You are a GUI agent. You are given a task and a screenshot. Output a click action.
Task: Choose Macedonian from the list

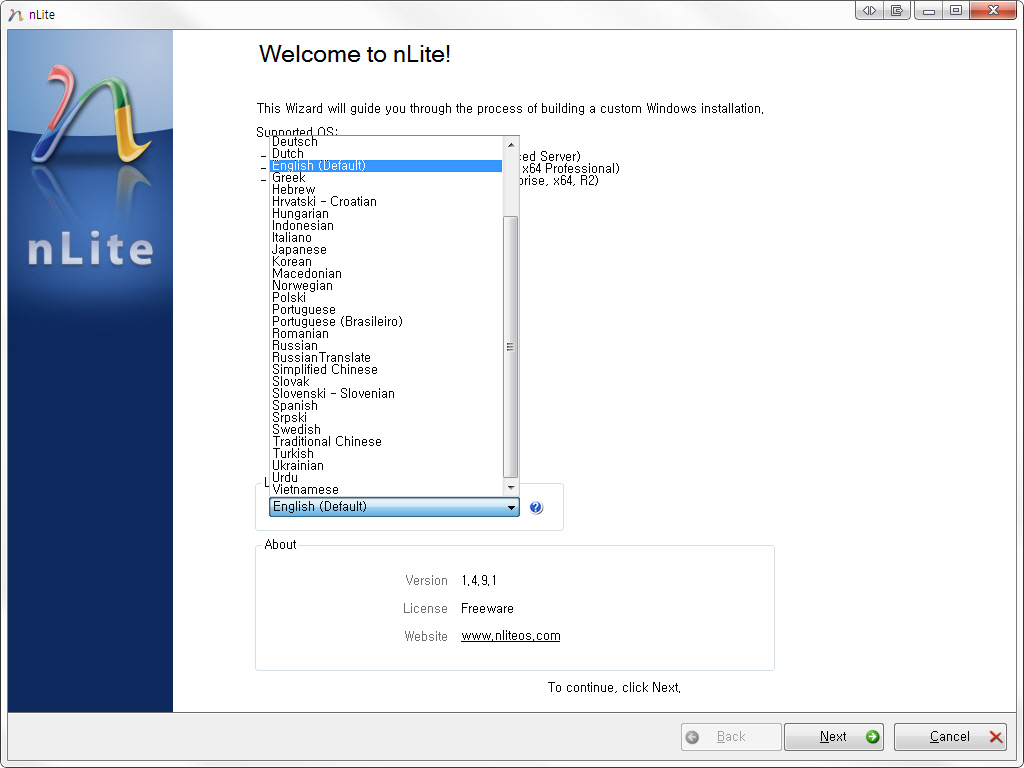386,274
